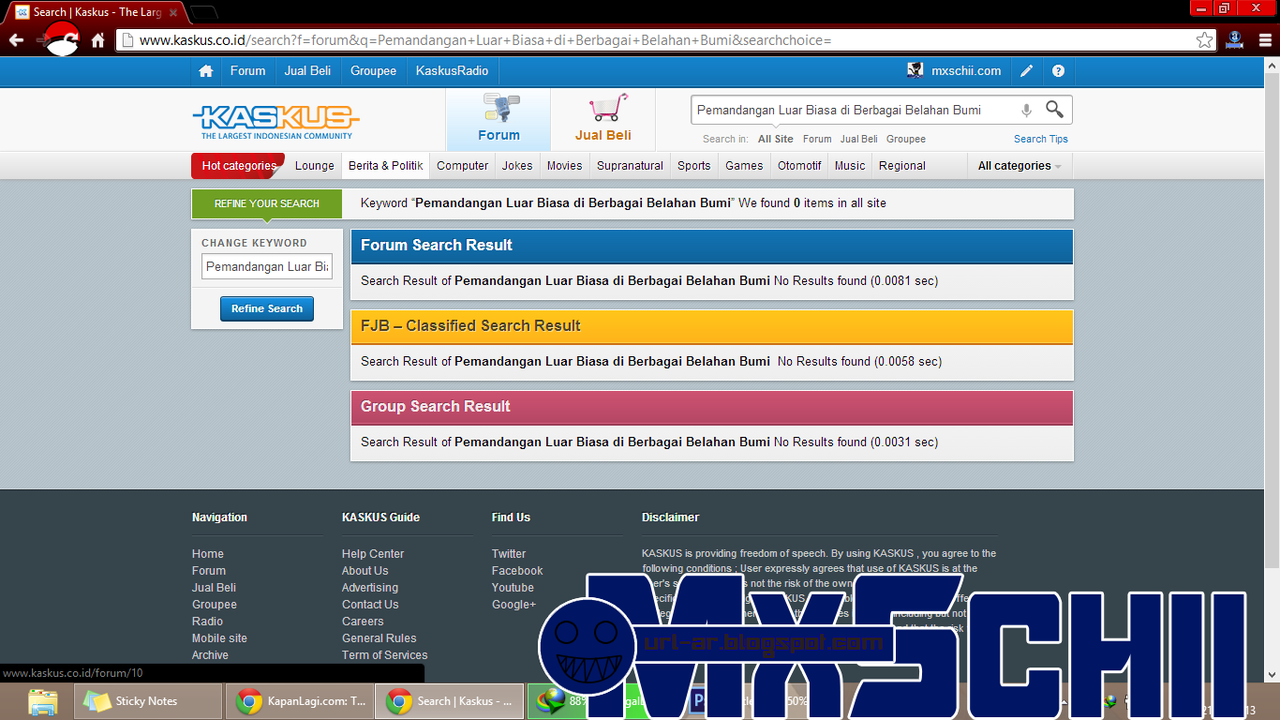This screenshot has height=720, width=1280.
Task: Open KaskusRadio in the top blue bar
Action: (x=452, y=71)
